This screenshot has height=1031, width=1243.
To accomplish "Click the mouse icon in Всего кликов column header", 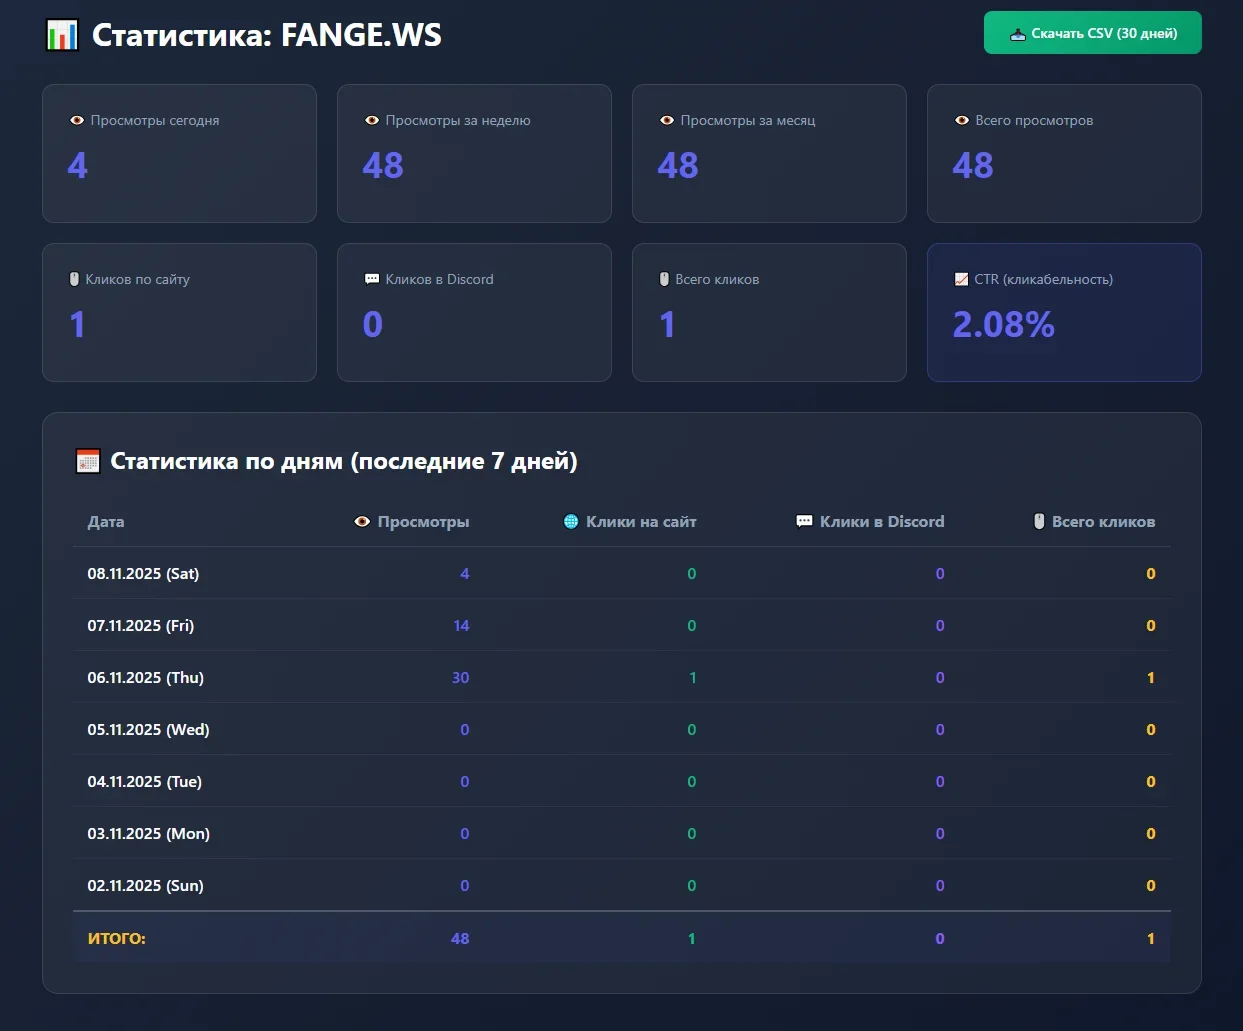I will [1039, 521].
